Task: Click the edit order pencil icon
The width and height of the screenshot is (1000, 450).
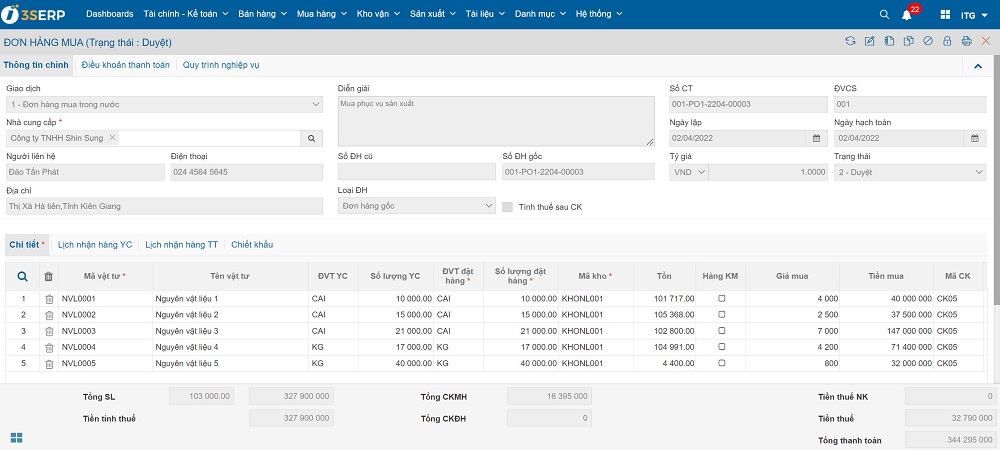Action: click(869, 42)
